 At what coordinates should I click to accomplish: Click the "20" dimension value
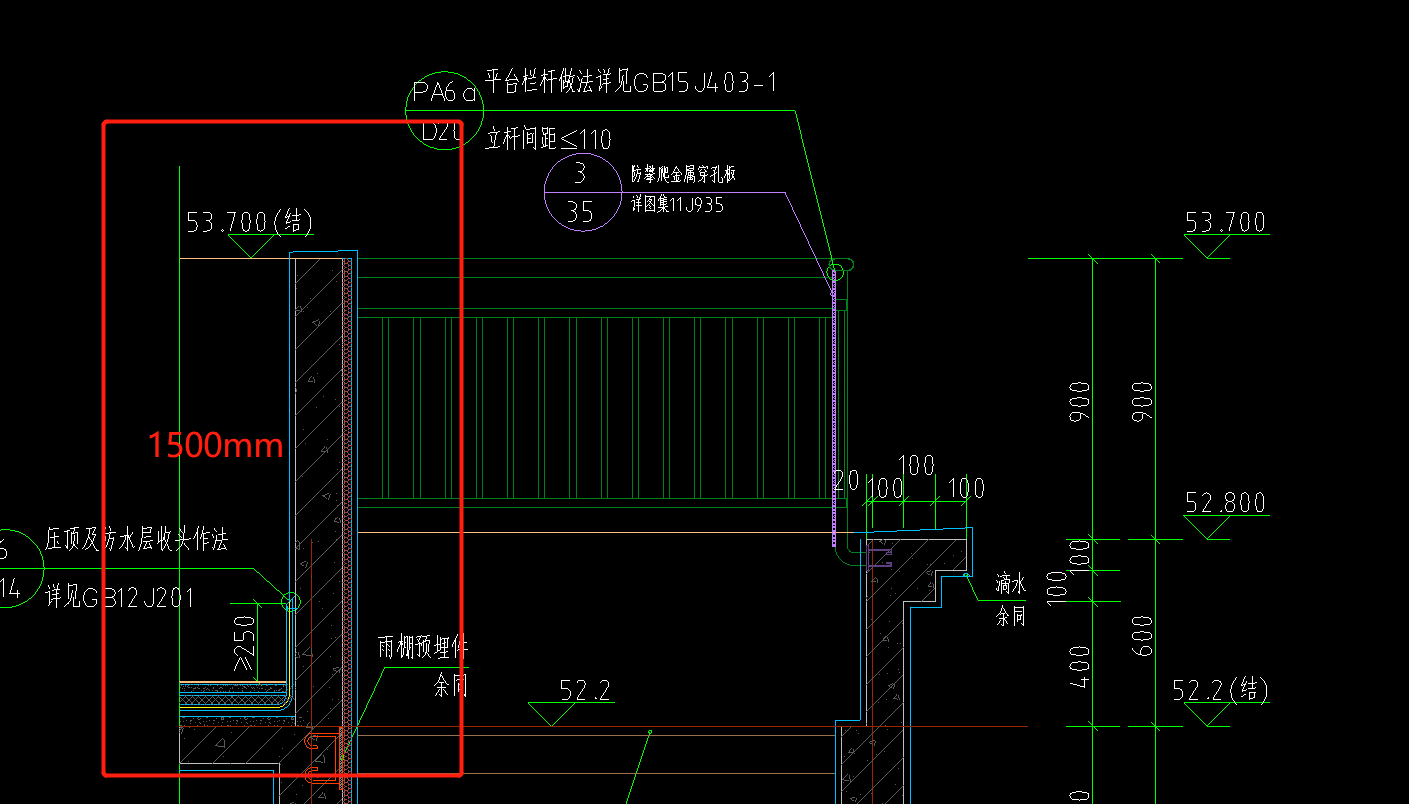click(847, 480)
